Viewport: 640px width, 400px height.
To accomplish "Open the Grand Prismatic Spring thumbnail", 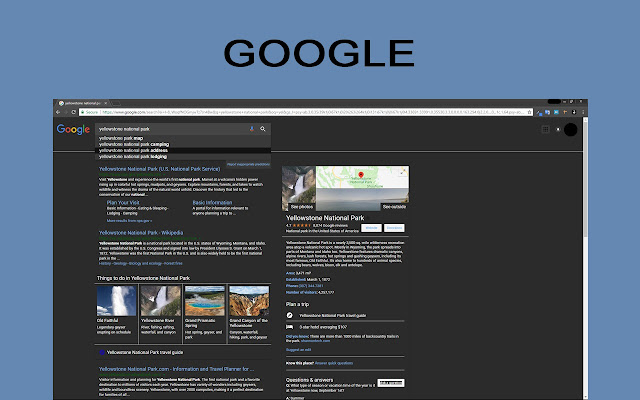I will 204,301.
